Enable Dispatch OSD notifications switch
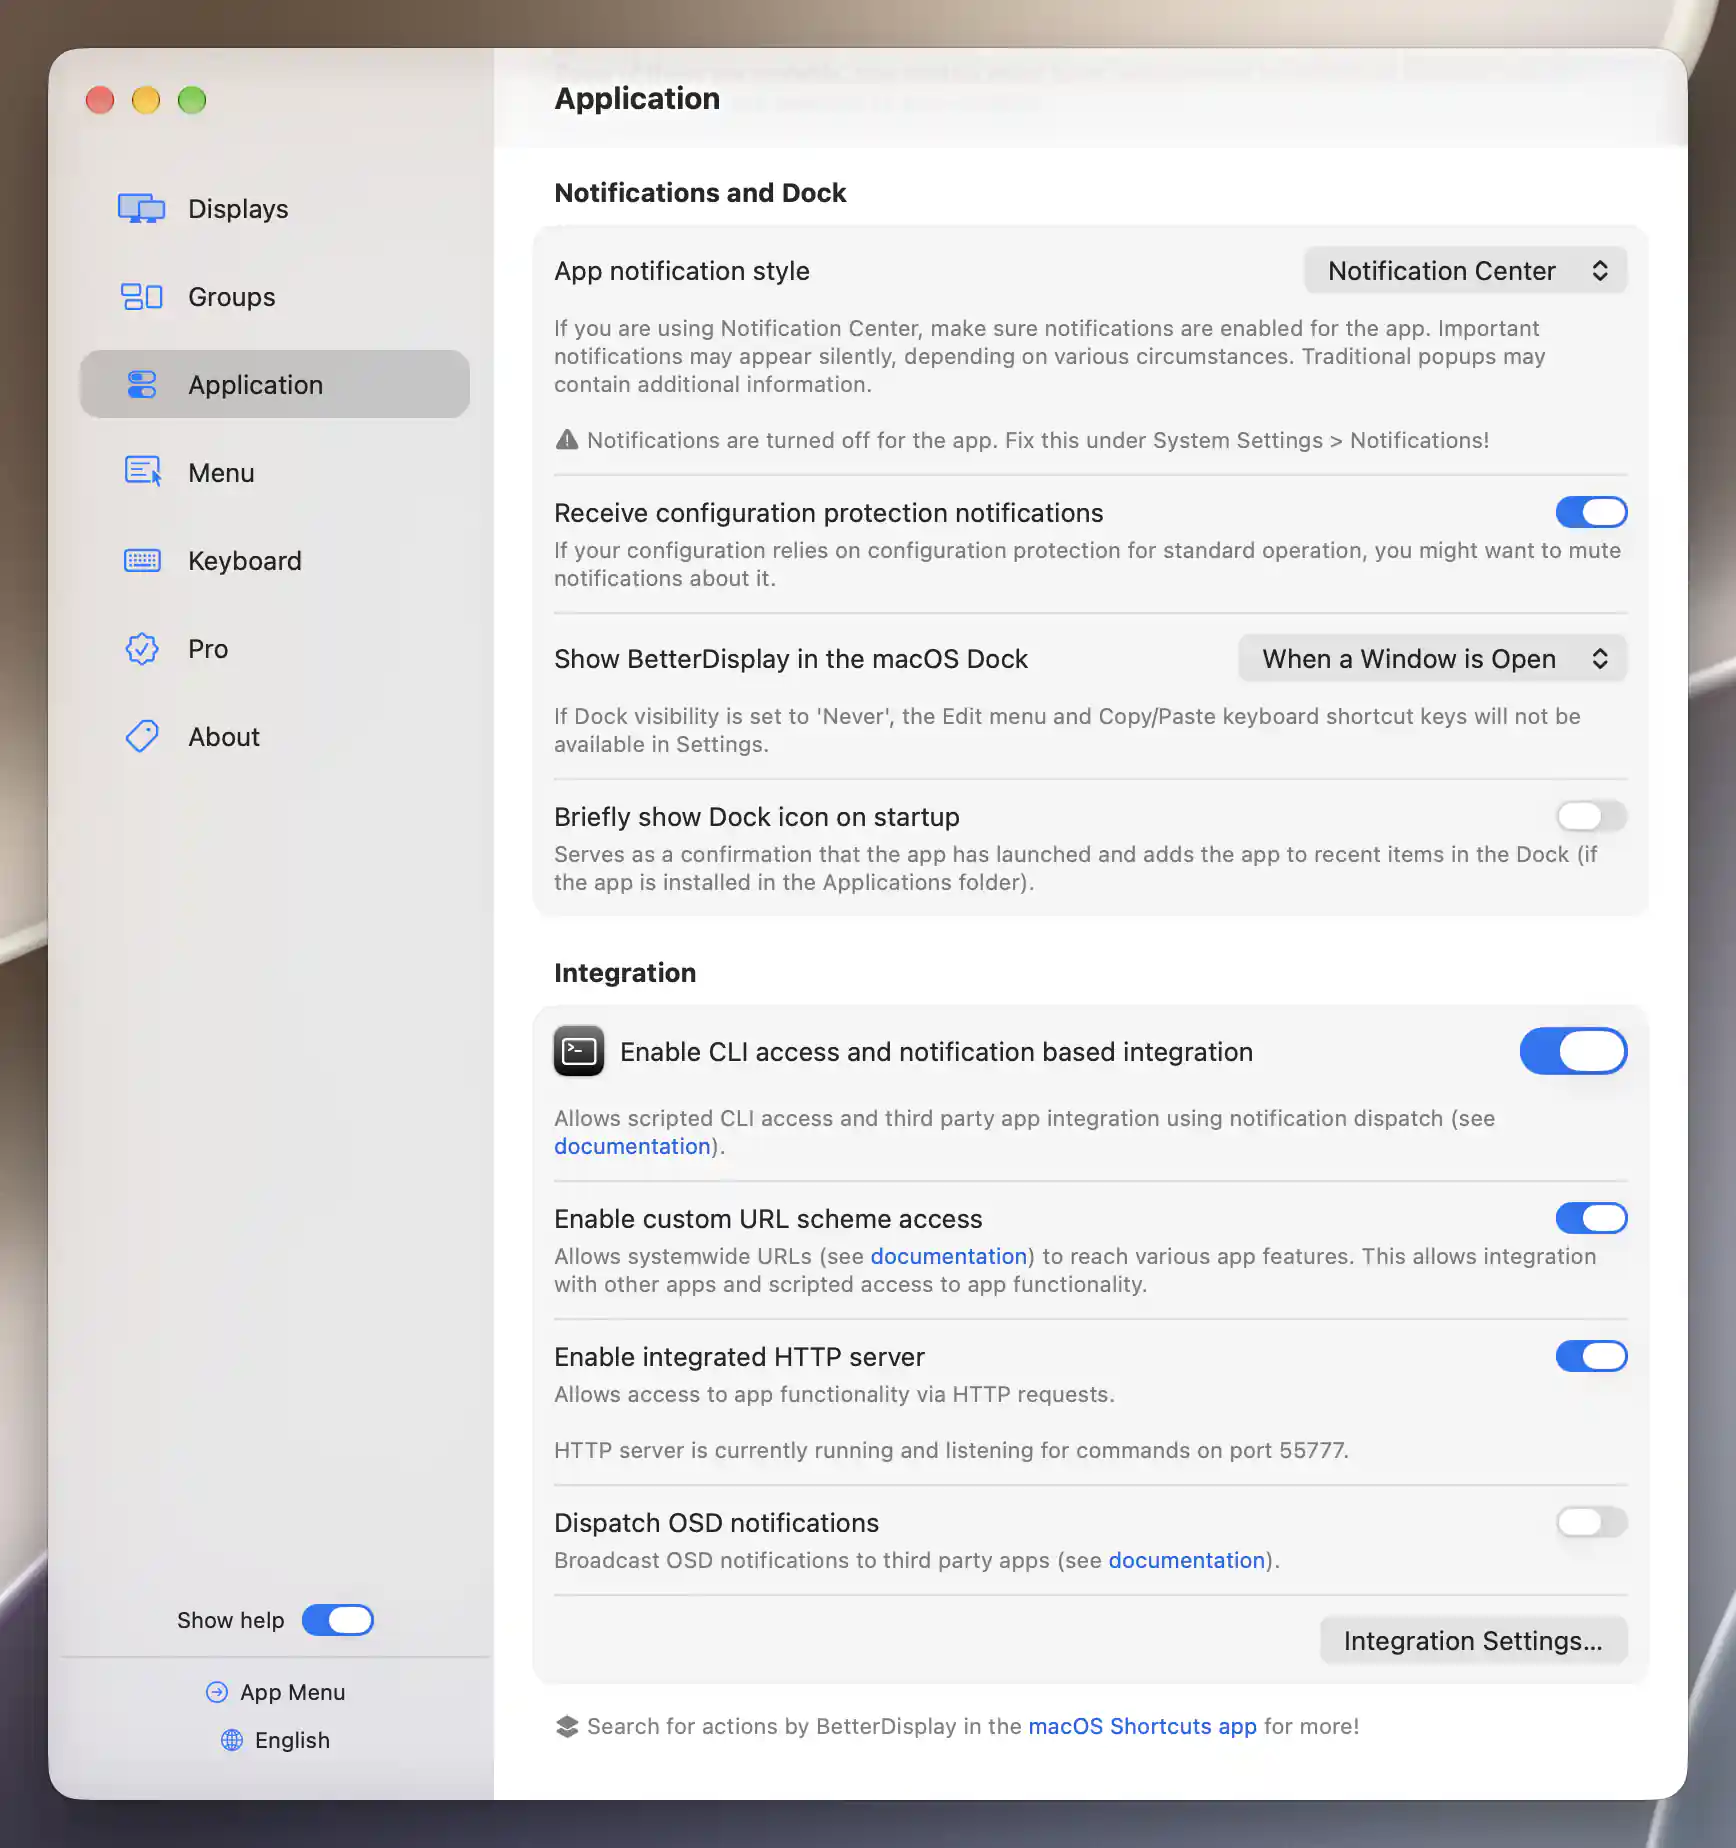The height and width of the screenshot is (1848, 1736). (x=1591, y=1522)
